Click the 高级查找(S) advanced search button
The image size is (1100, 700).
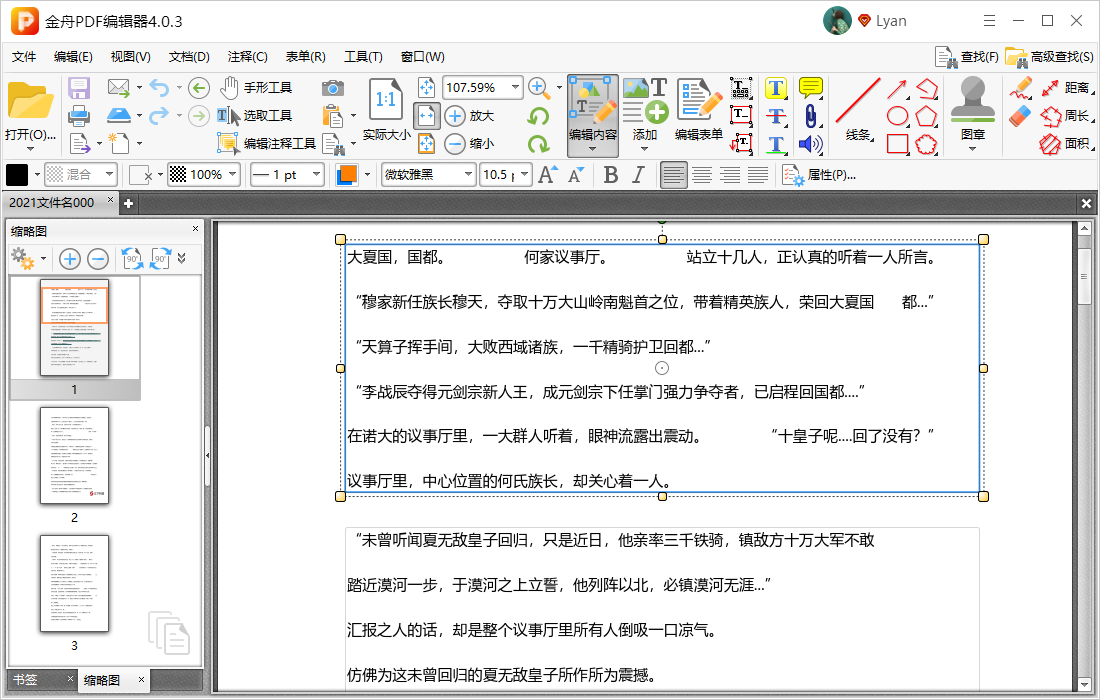pyautogui.click(x=1046, y=57)
